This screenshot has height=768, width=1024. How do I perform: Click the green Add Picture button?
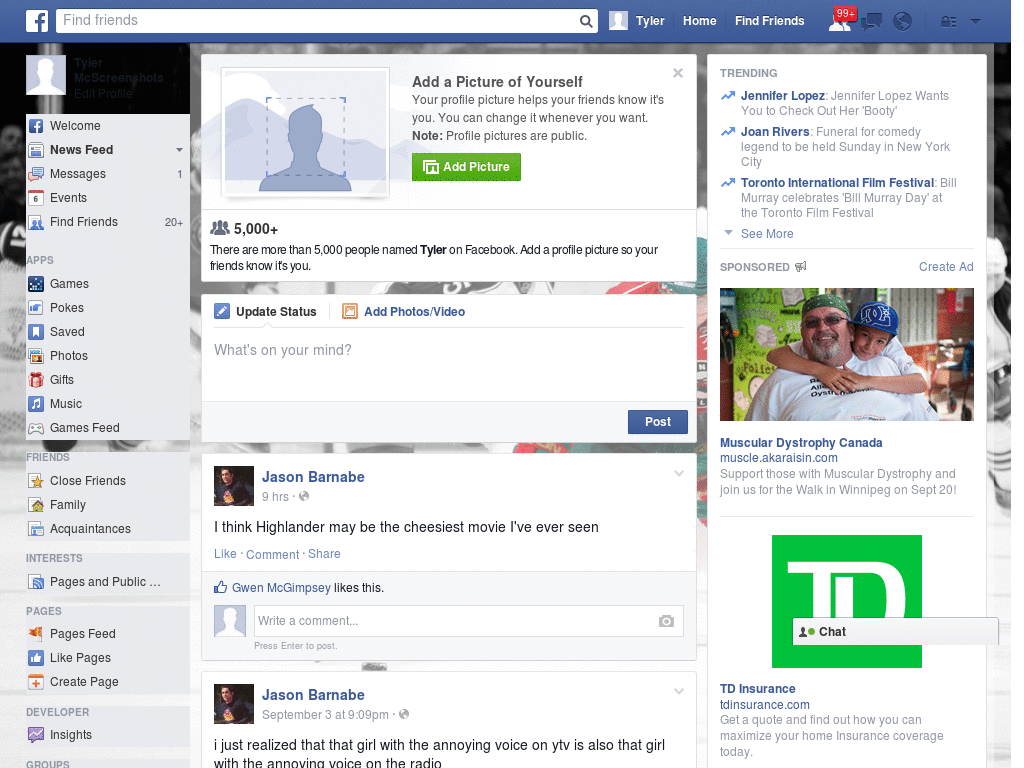tap(466, 167)
